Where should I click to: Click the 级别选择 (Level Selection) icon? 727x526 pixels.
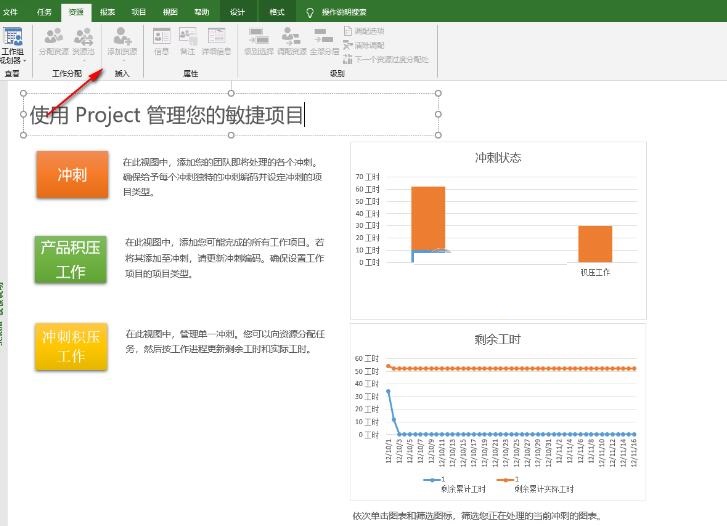tap(257, 42)
